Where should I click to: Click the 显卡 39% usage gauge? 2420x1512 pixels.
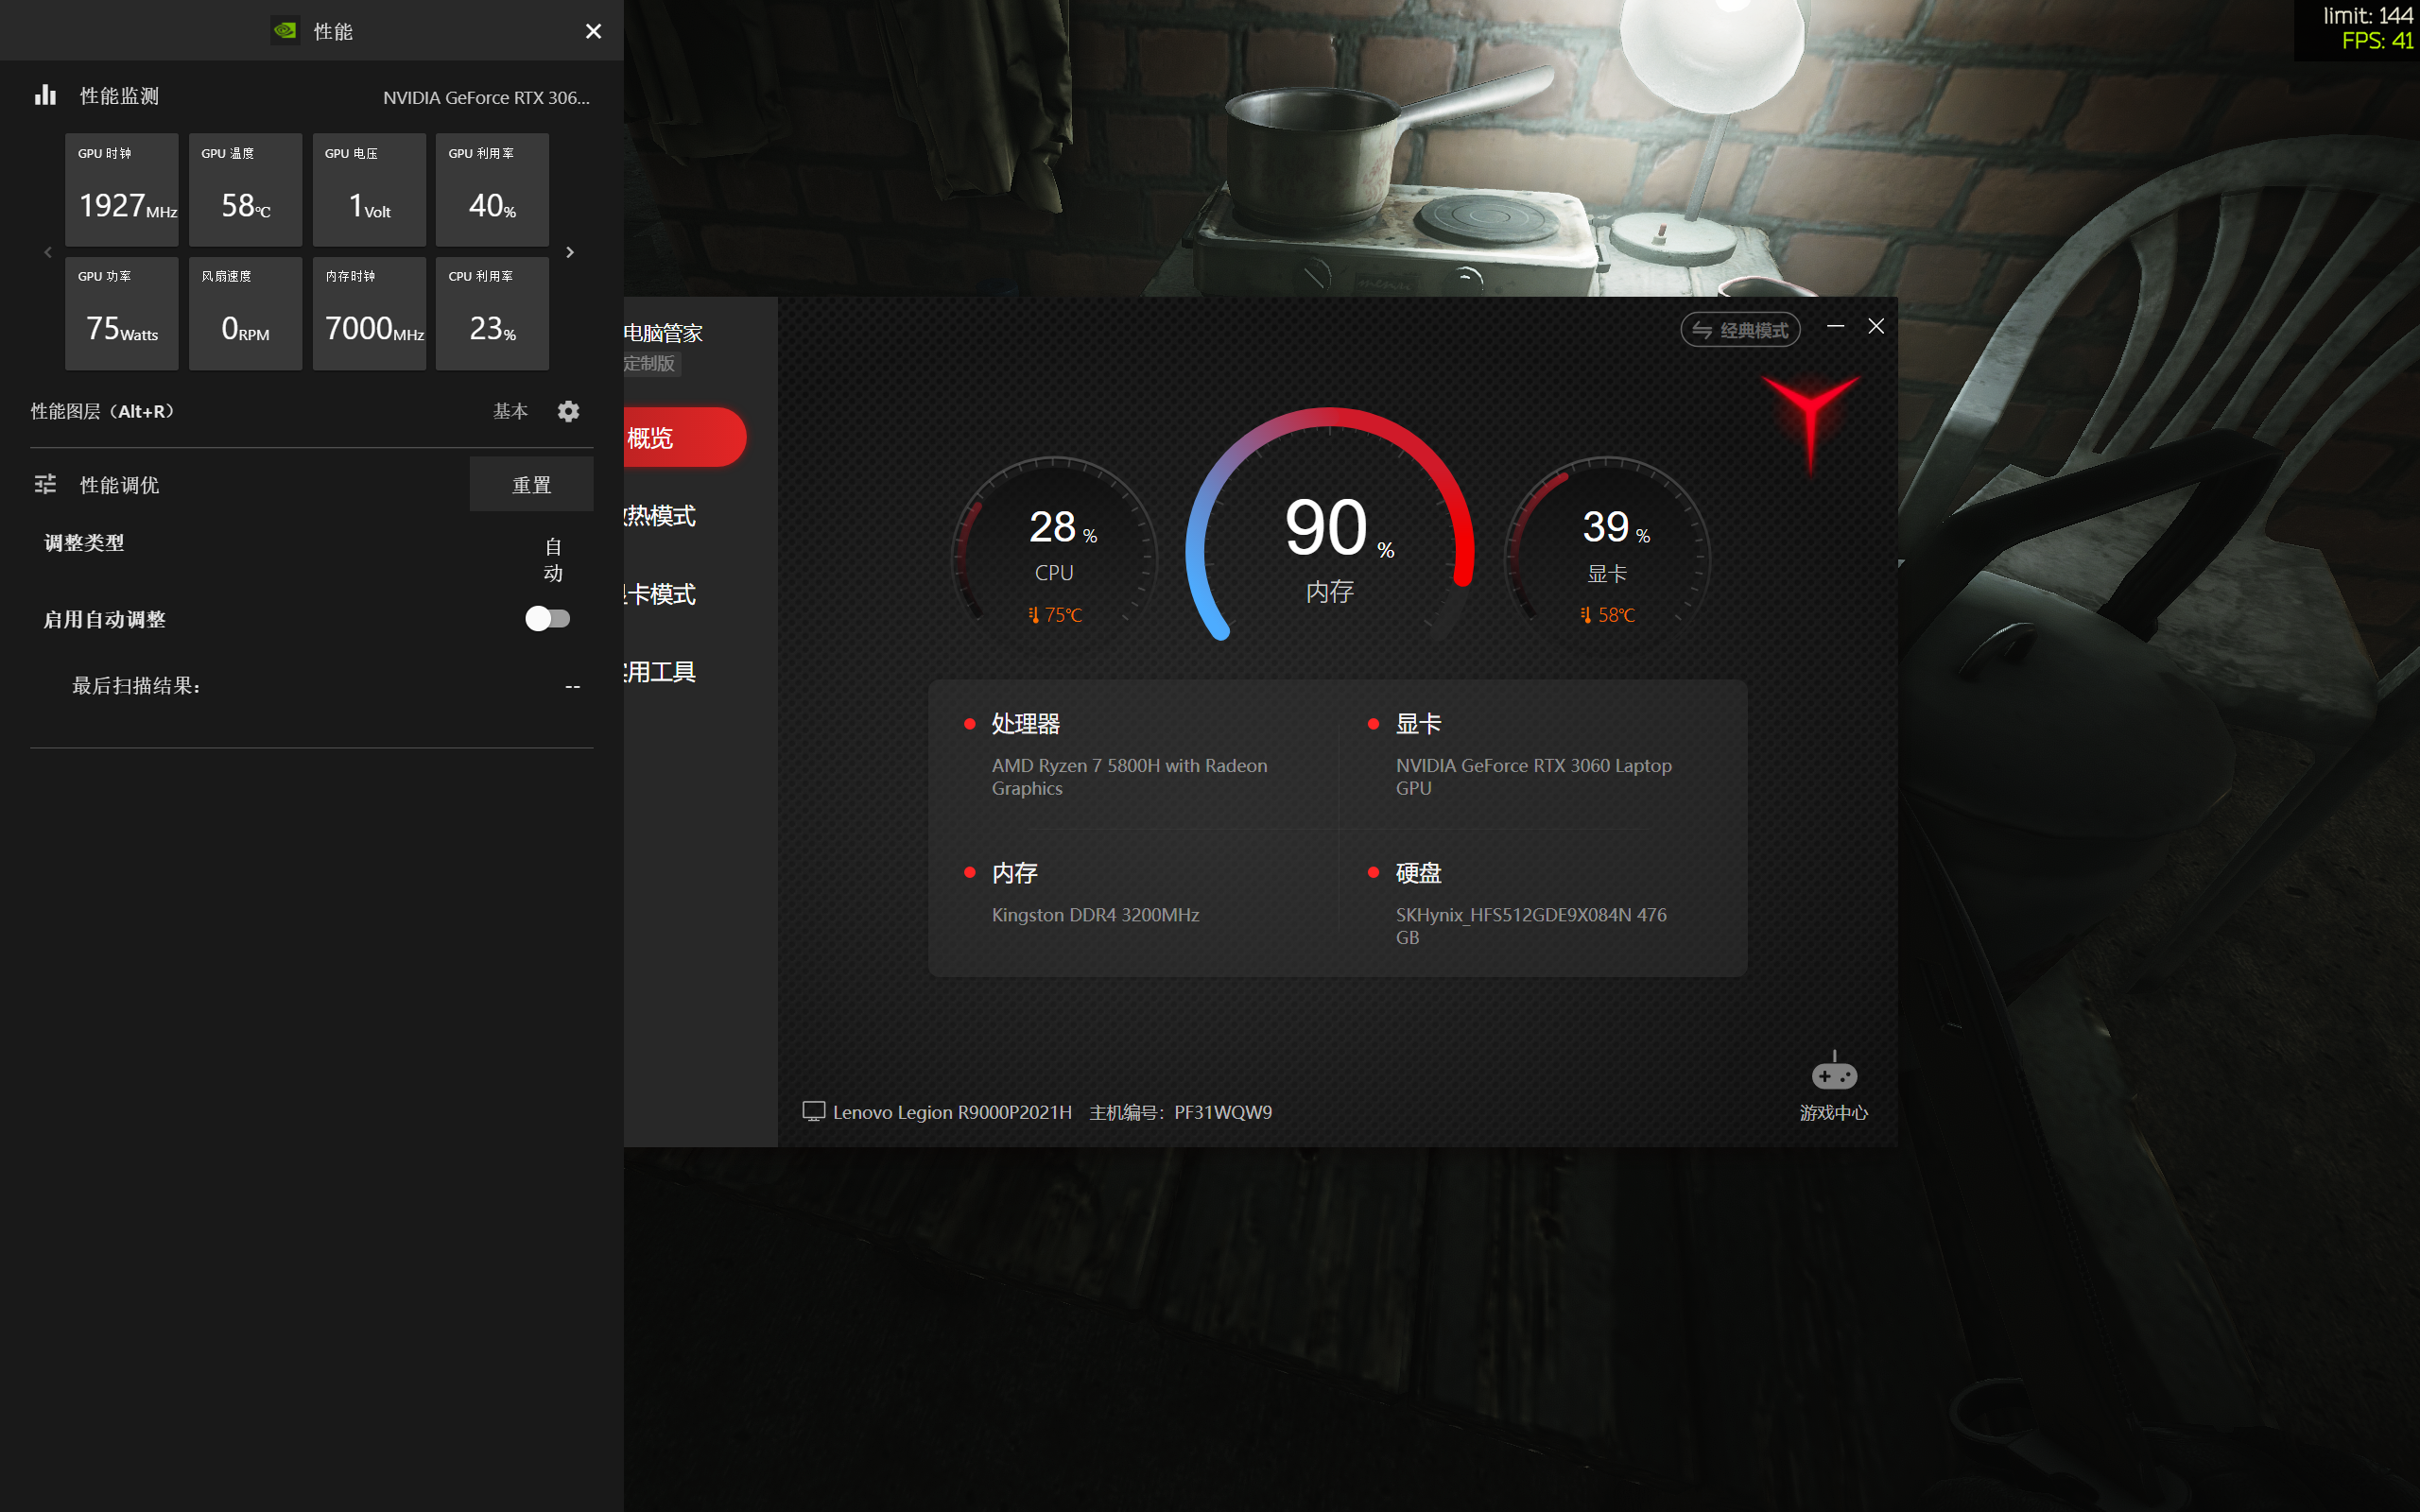tap(1607, 548)
